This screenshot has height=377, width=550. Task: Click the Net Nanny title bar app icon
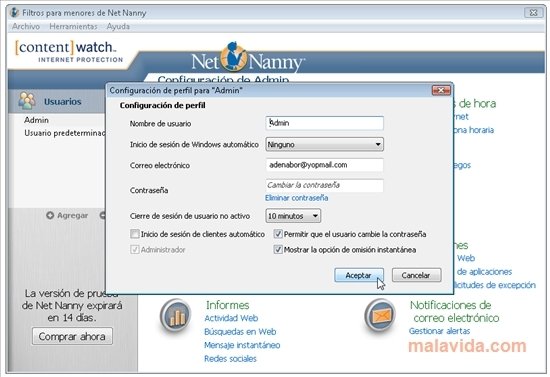pos(14,13)
